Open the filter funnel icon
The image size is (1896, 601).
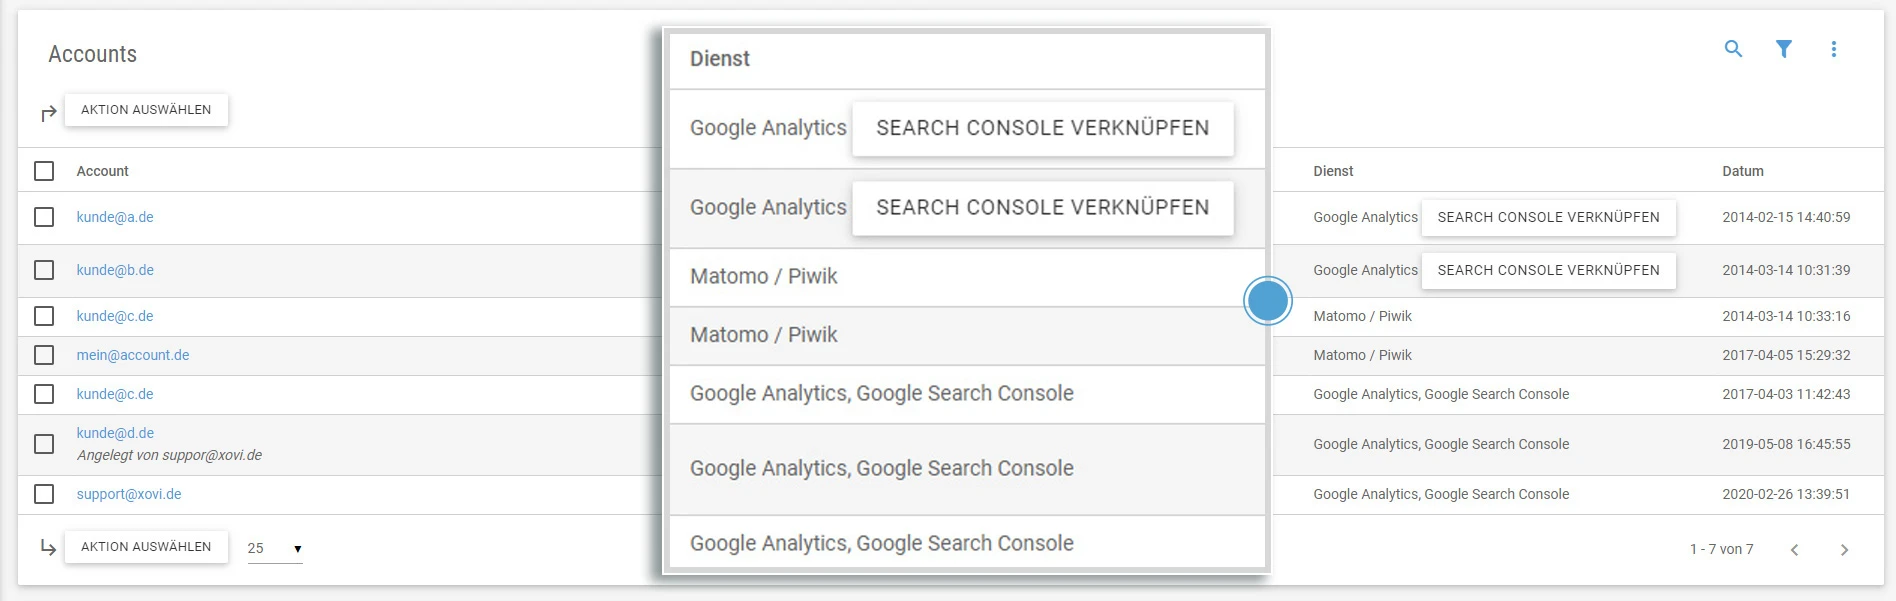[1783, 49]
